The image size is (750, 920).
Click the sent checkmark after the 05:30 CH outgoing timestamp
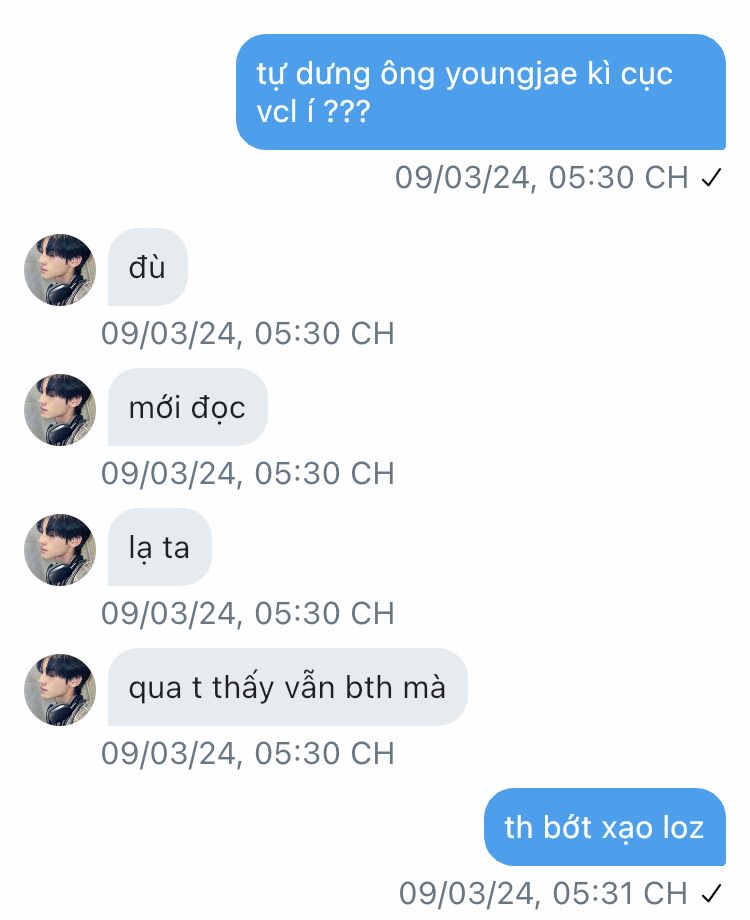click(711, 177)
